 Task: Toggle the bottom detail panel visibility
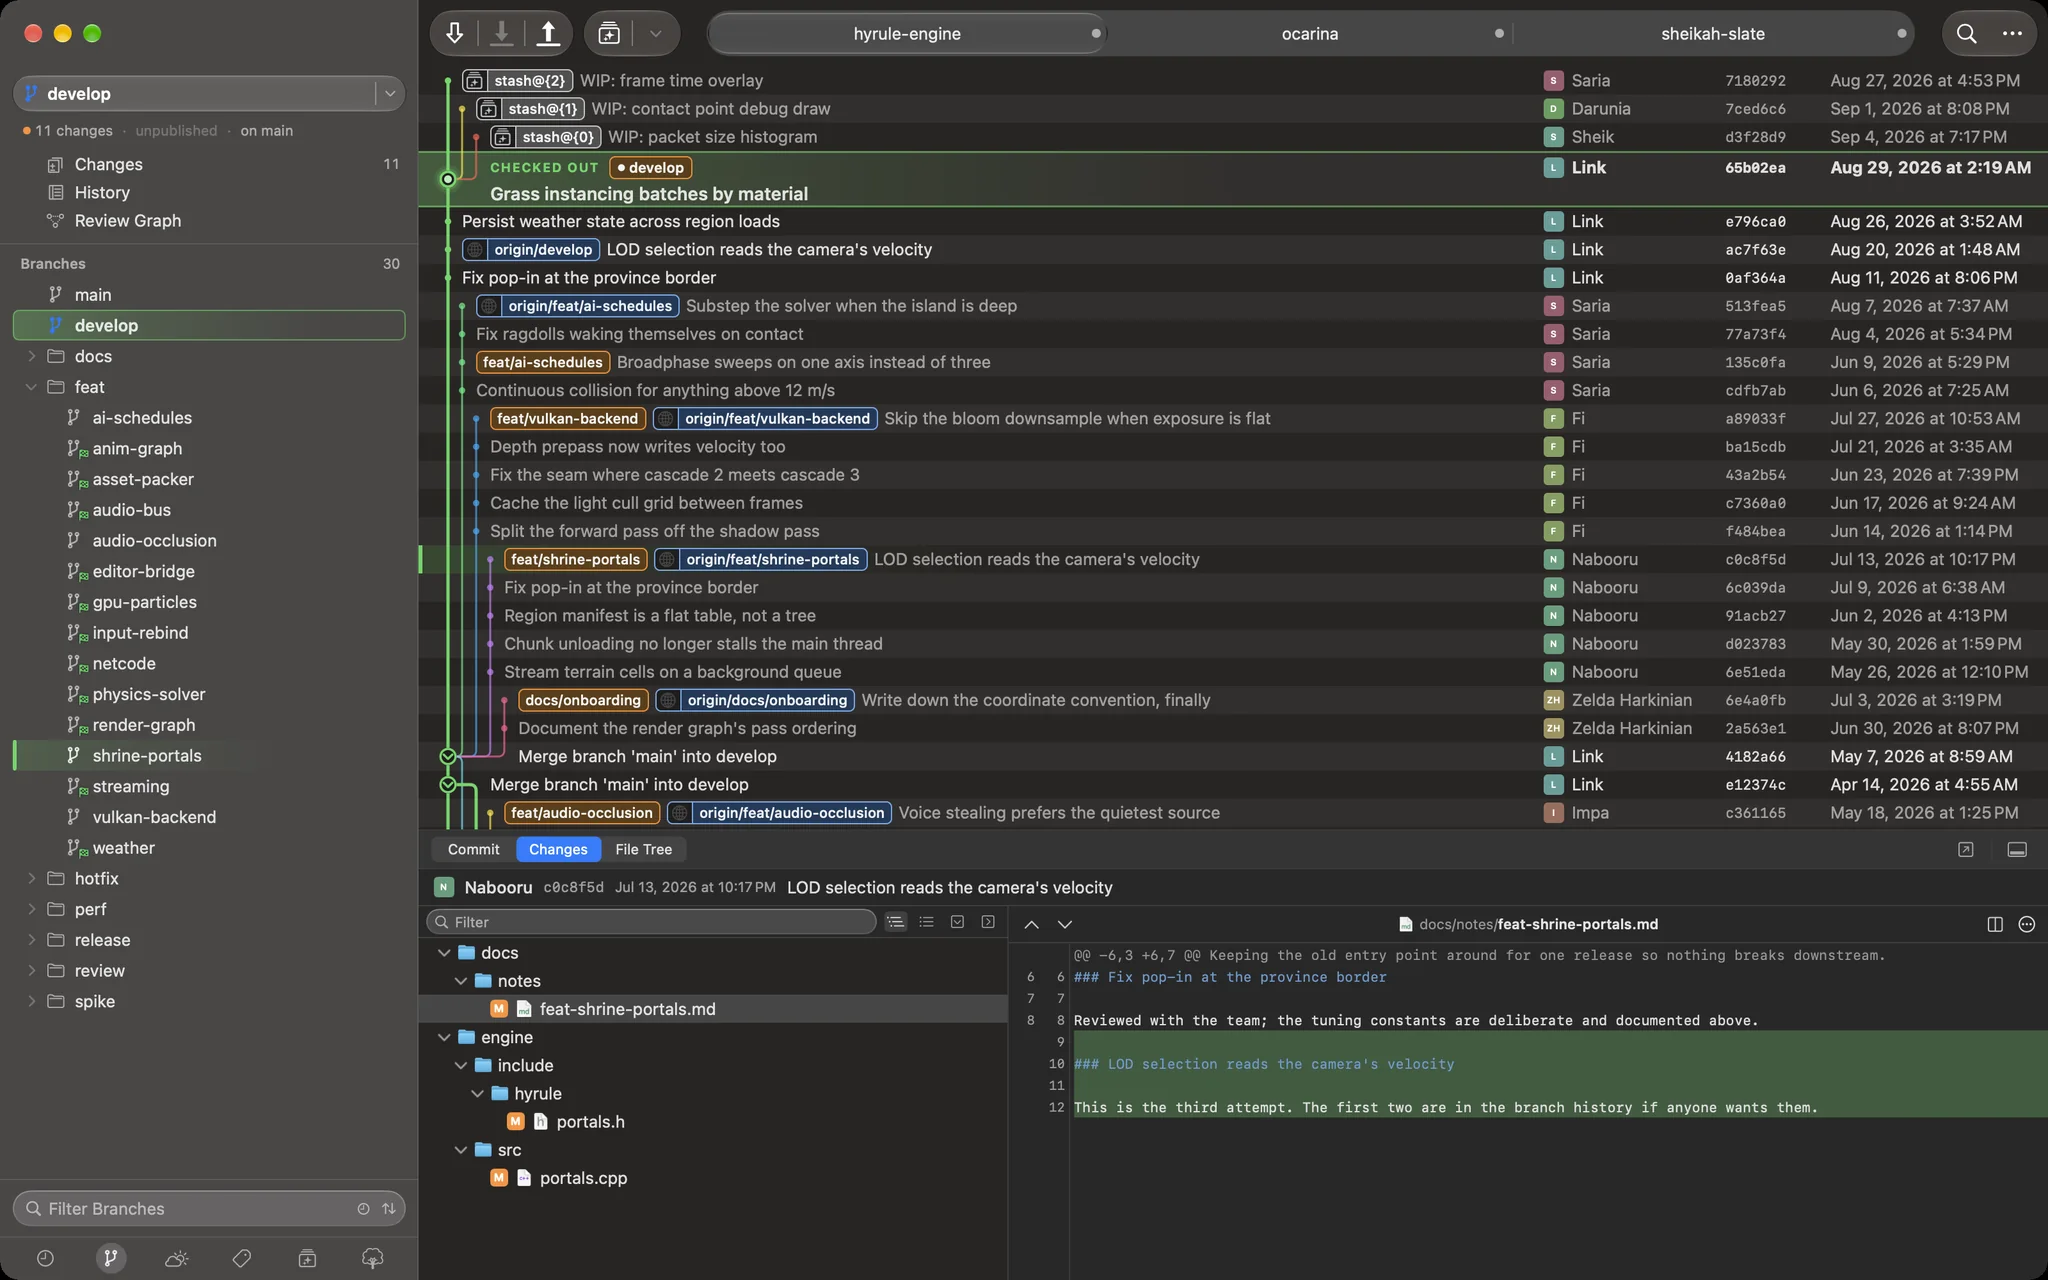click(2017, 849)
